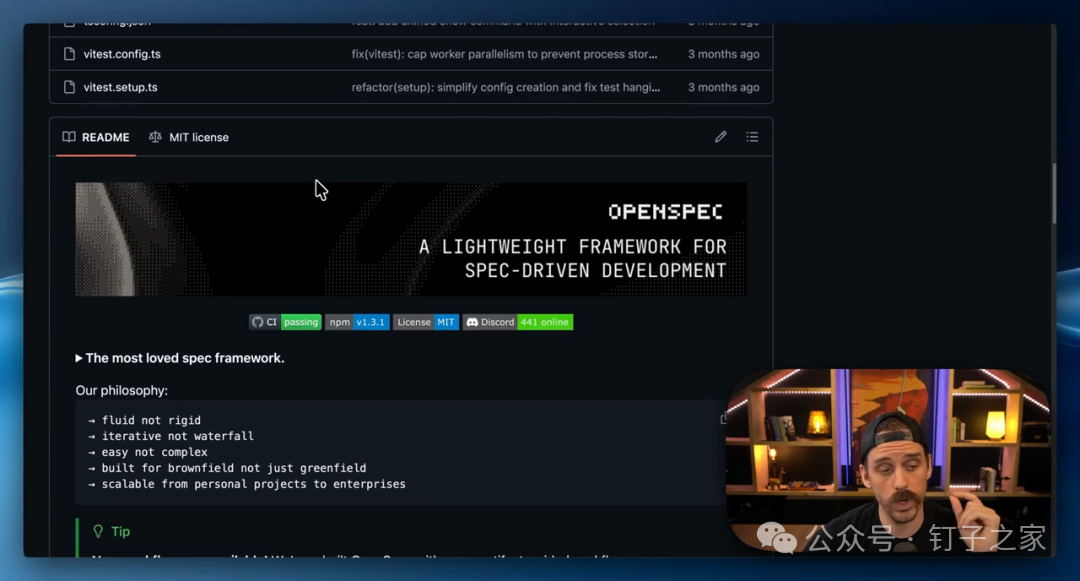The height and width of the screenshot is (581, 1080).
Task: Click "built for brownfield not just greenfield" line
Action: (227, 468)
